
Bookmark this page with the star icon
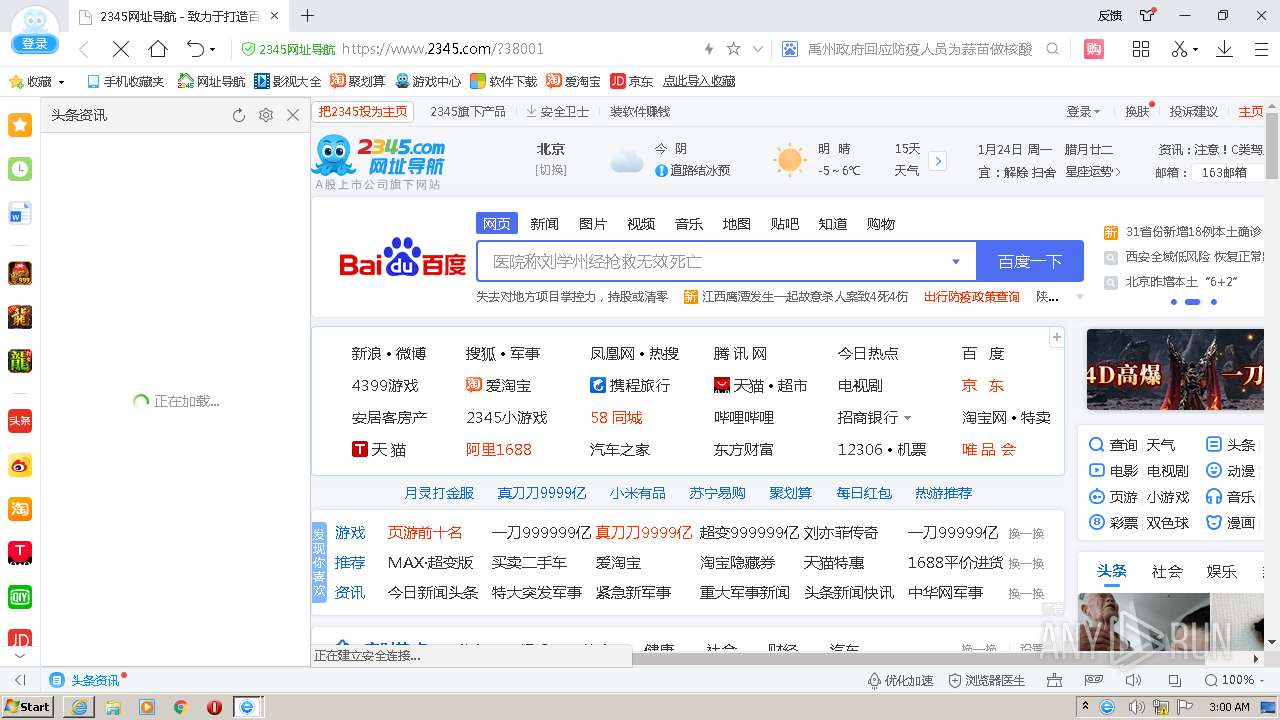pyautogui.click(x=733, y=49)
